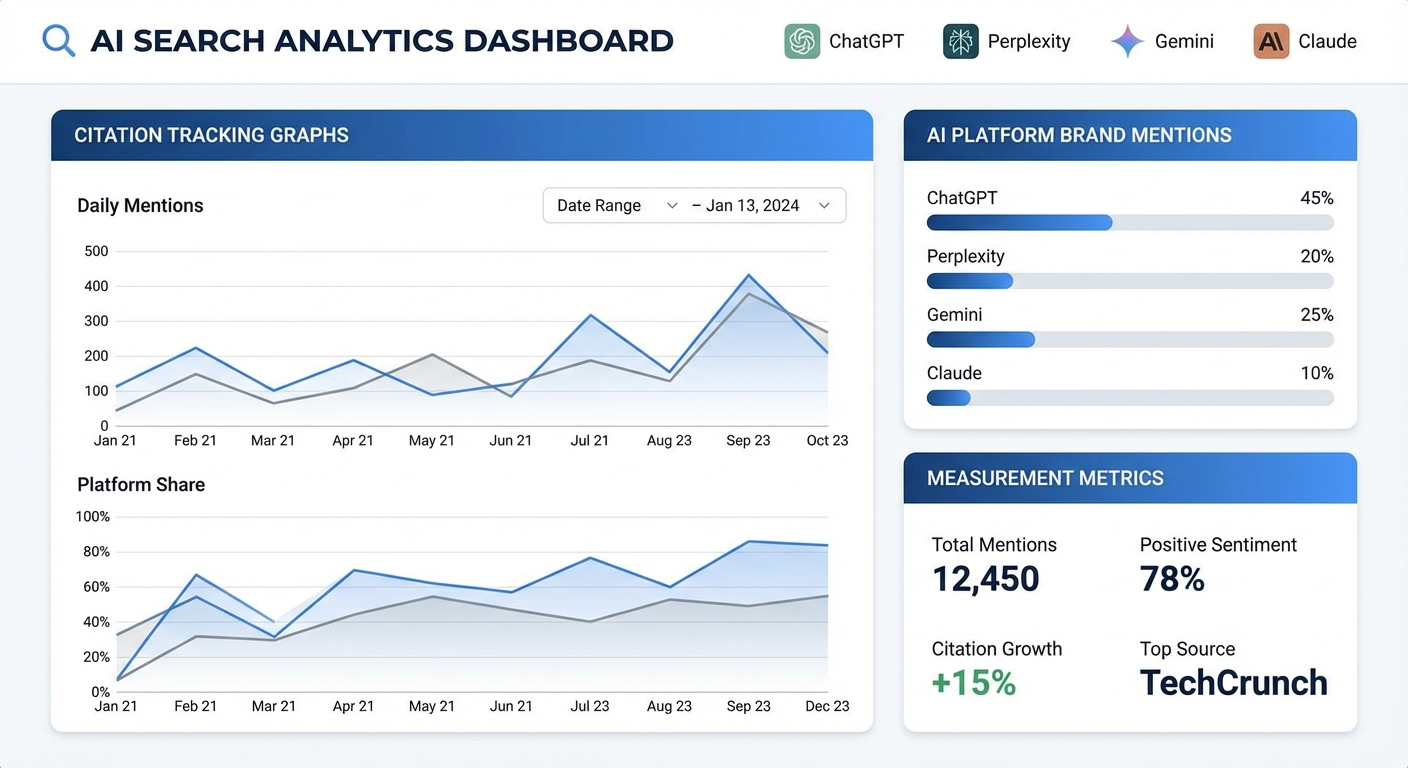Viewport: 1408px width, 768px height.
Task: Open the Jan 13, 2024 date picker
Action: click(762, 205)
